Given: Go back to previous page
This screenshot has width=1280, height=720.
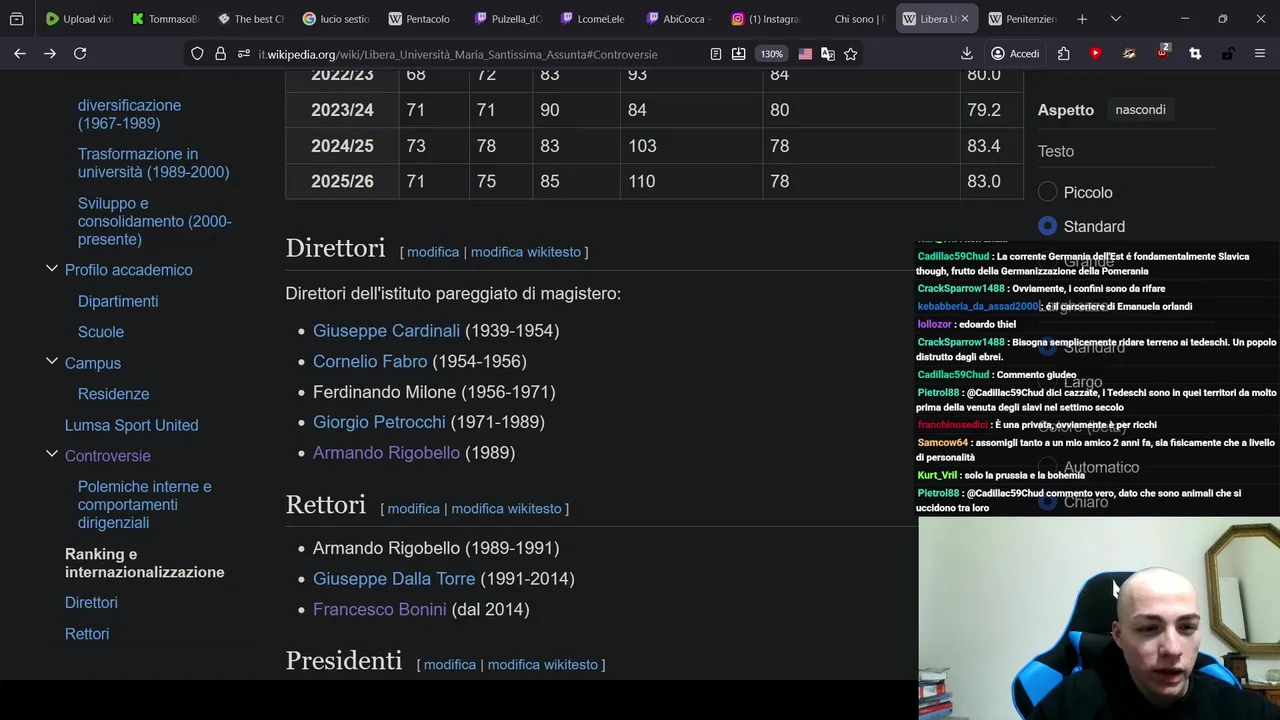Looking at the screenshot, I should 20,54.
